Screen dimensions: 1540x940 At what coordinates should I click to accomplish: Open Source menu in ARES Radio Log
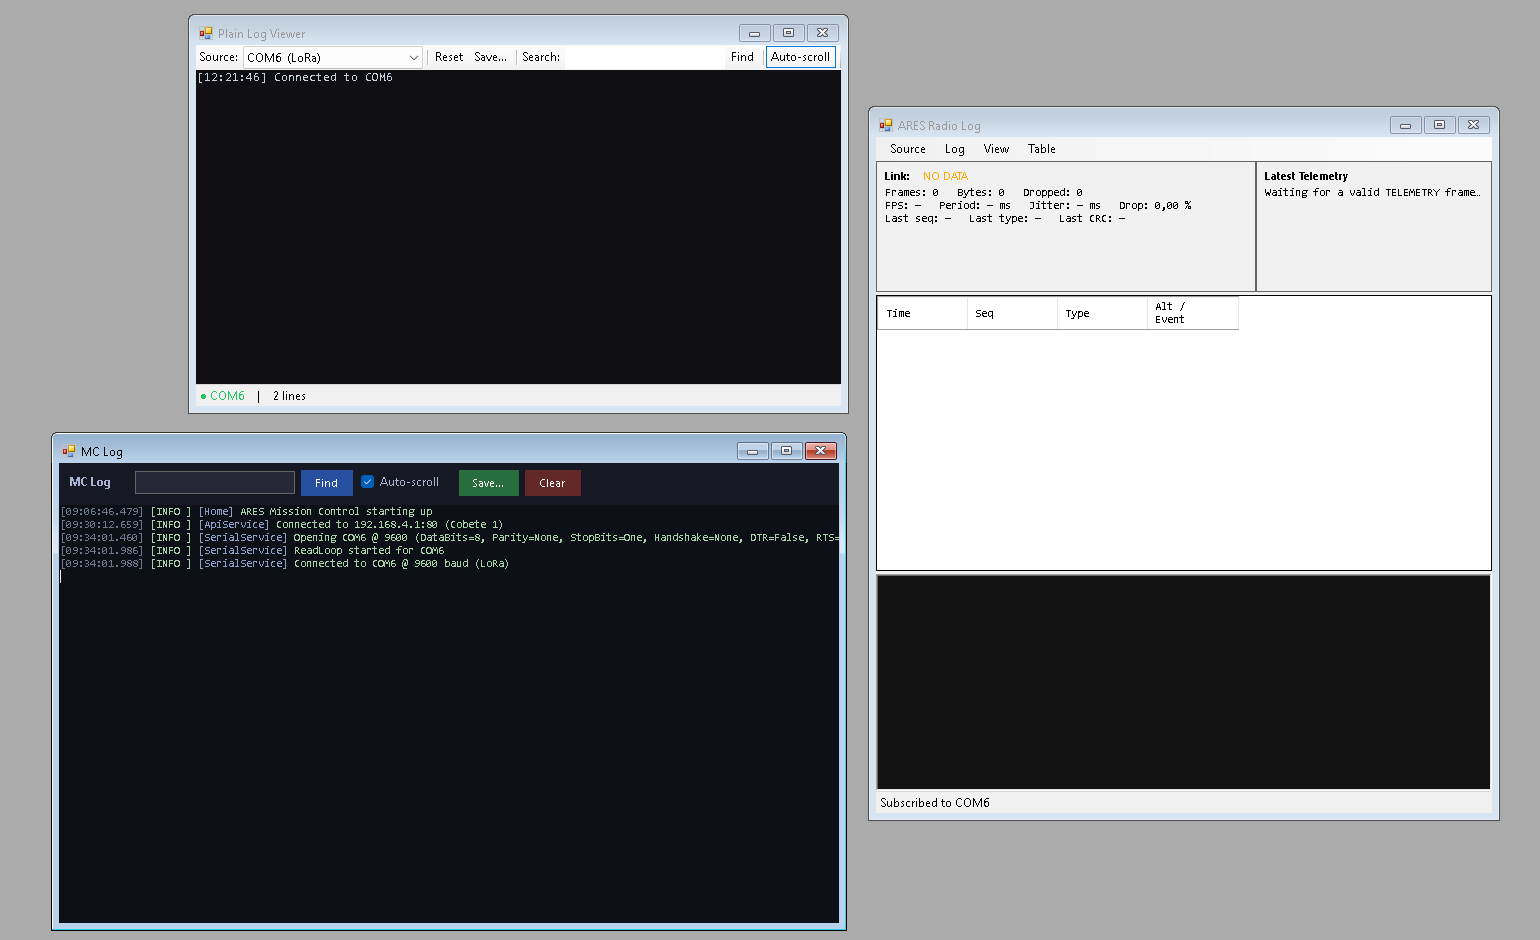pos(908,149)
